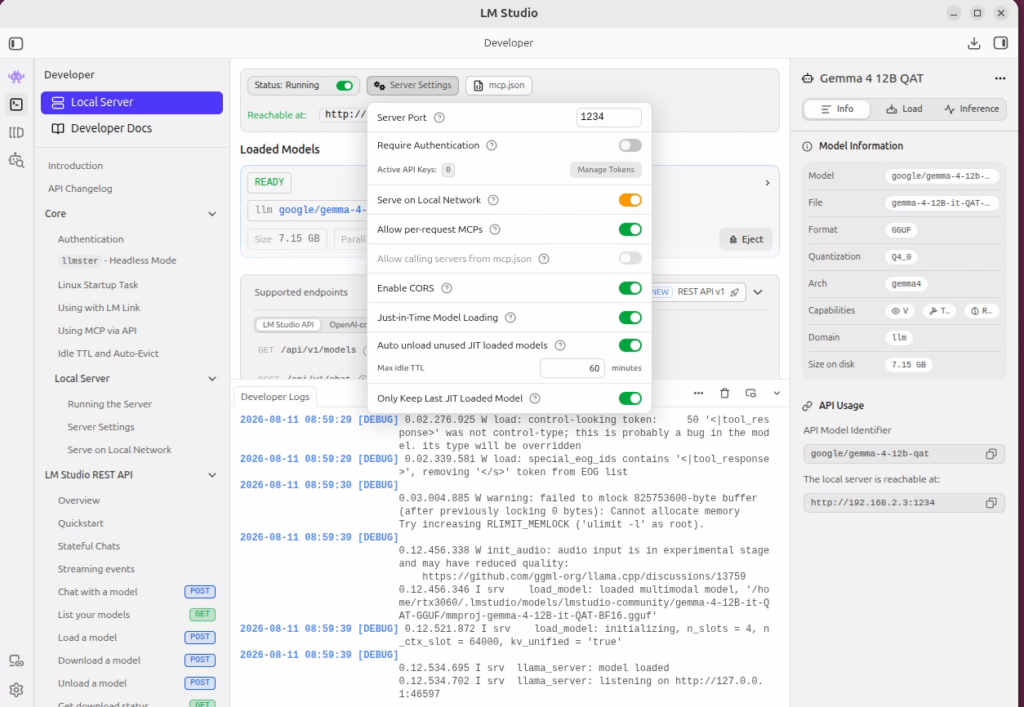Toggle Allow calling servers from mcp.json
This screenshot has height=707, width=1024.
(x=630, y=259)
